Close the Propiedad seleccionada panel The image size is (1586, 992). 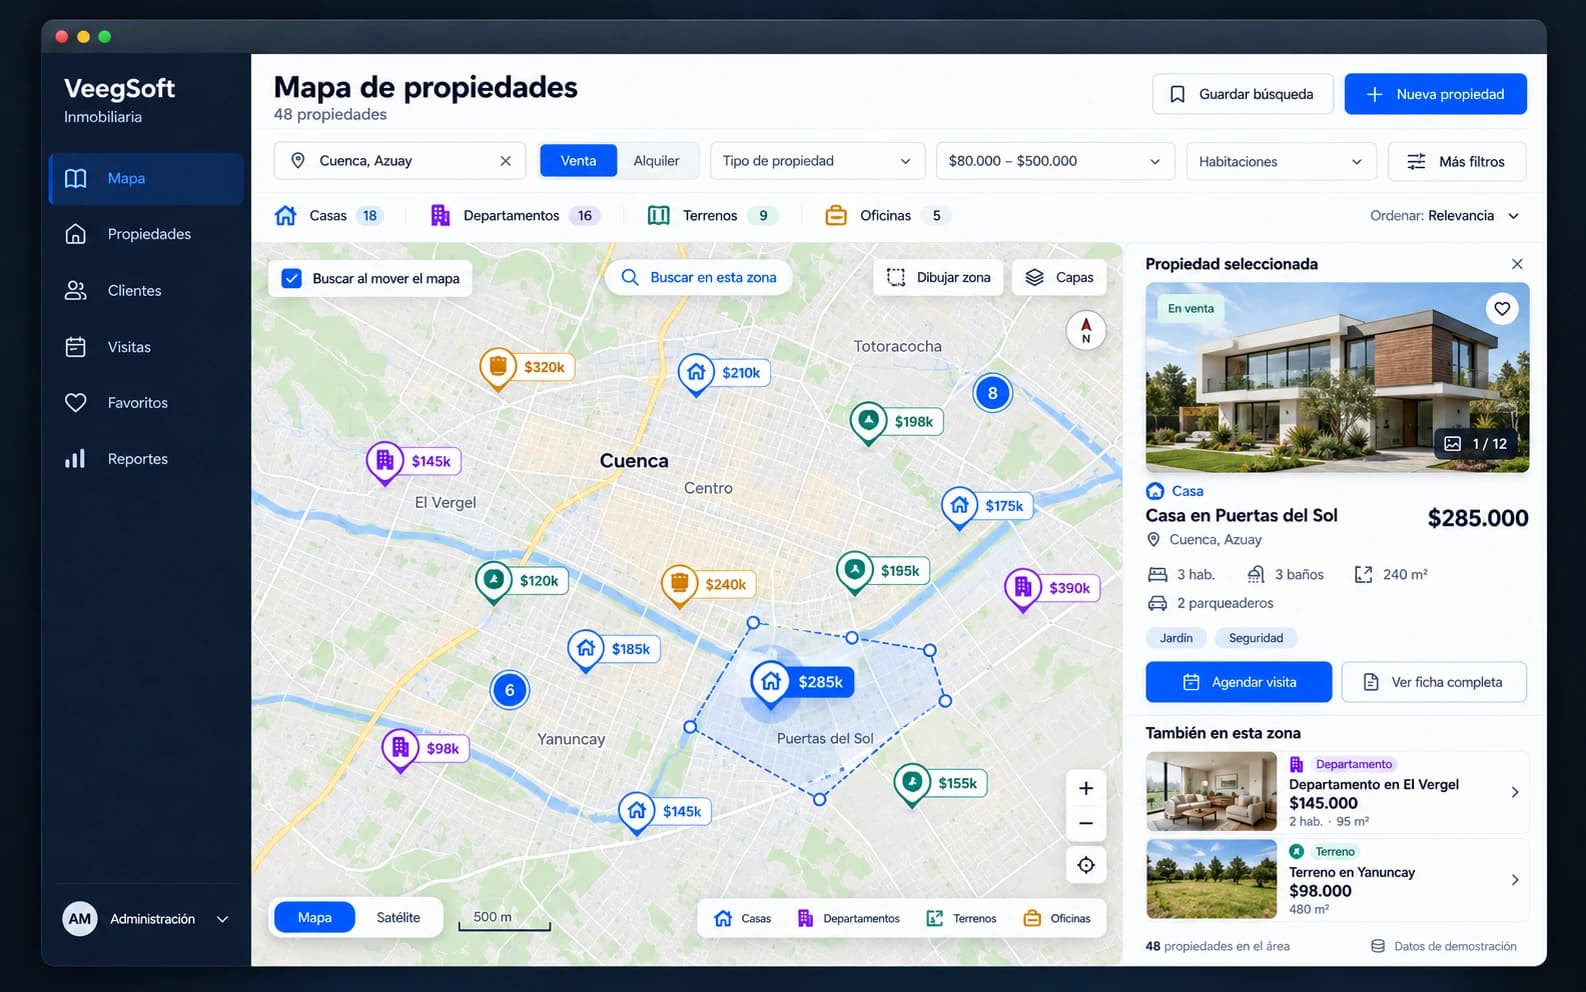(x=1517, y=264)
